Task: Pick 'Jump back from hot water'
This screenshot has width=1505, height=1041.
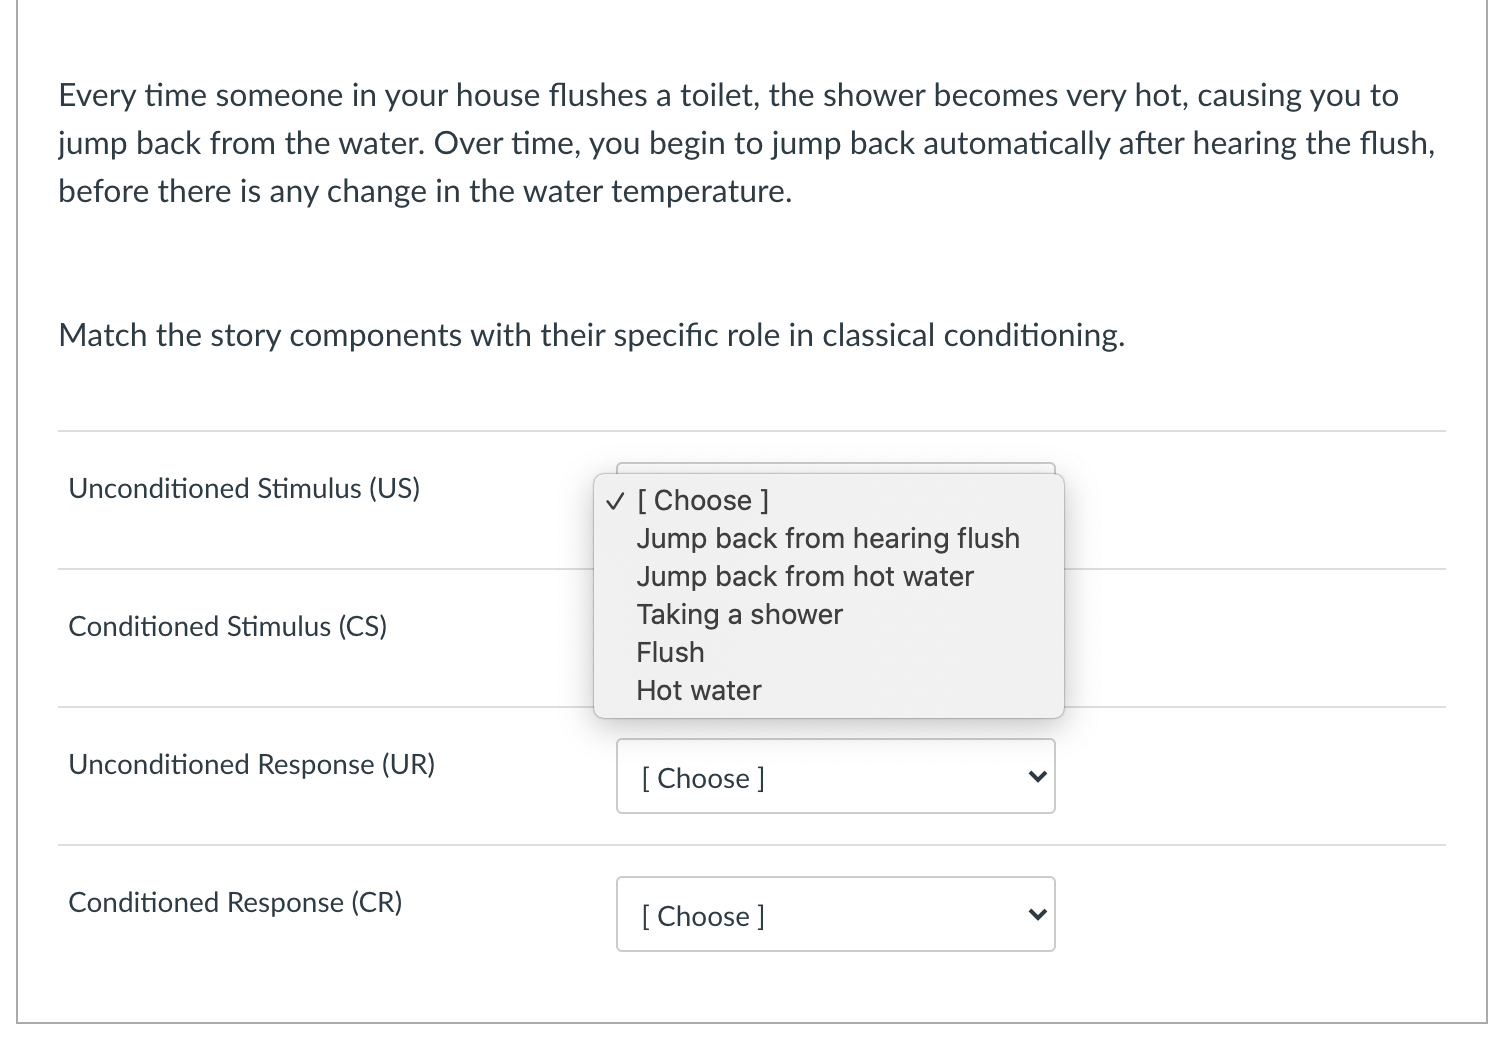Action: coord(805,576)
